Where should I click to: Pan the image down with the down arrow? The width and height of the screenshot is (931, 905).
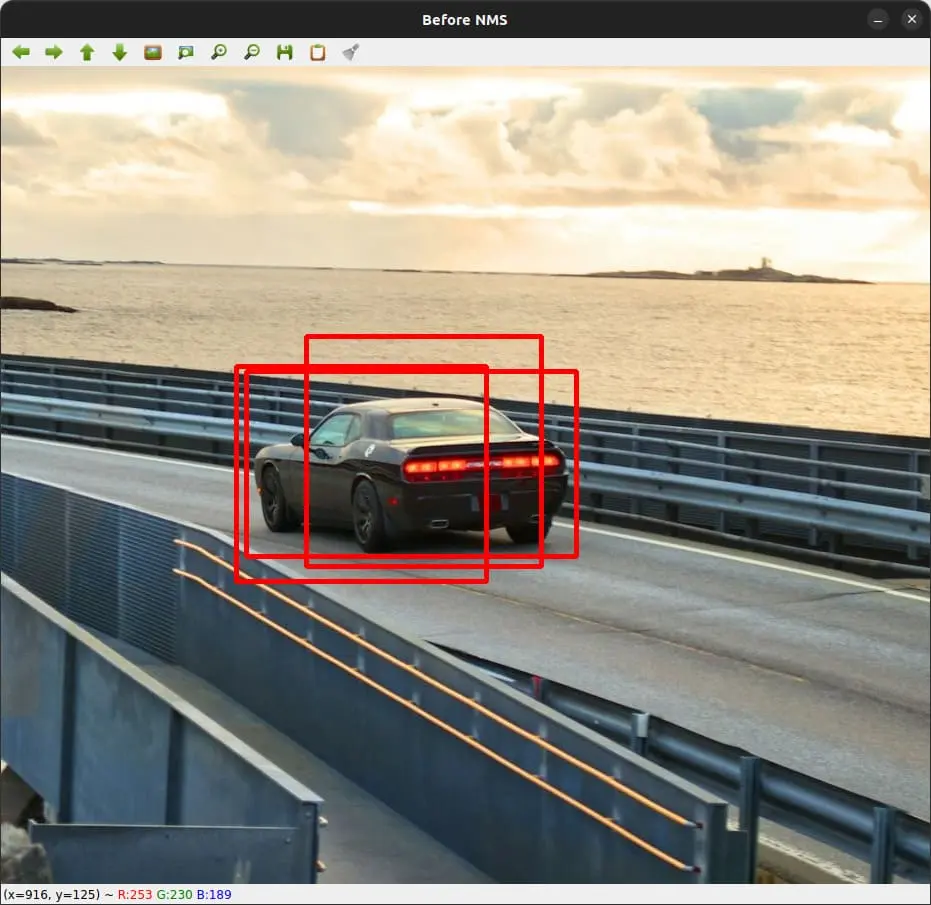[119, 52]
